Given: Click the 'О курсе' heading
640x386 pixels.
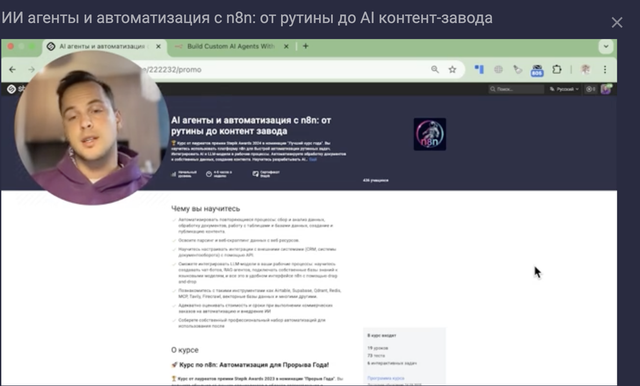Looking at the screenshot, I should (x=184, y=350).
